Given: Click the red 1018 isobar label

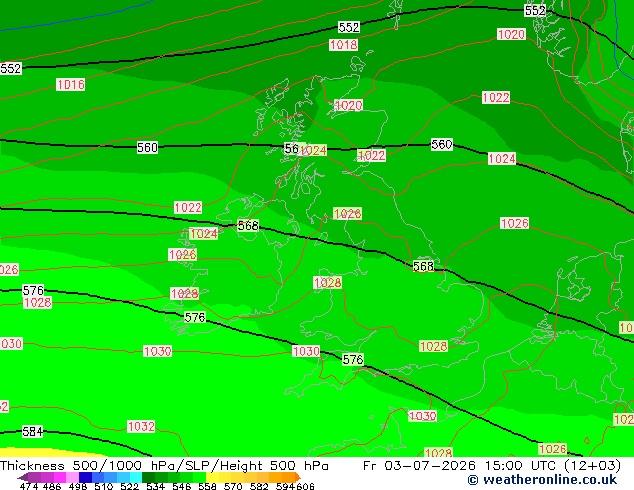Looking at the screenshot, I should (343, 44).
